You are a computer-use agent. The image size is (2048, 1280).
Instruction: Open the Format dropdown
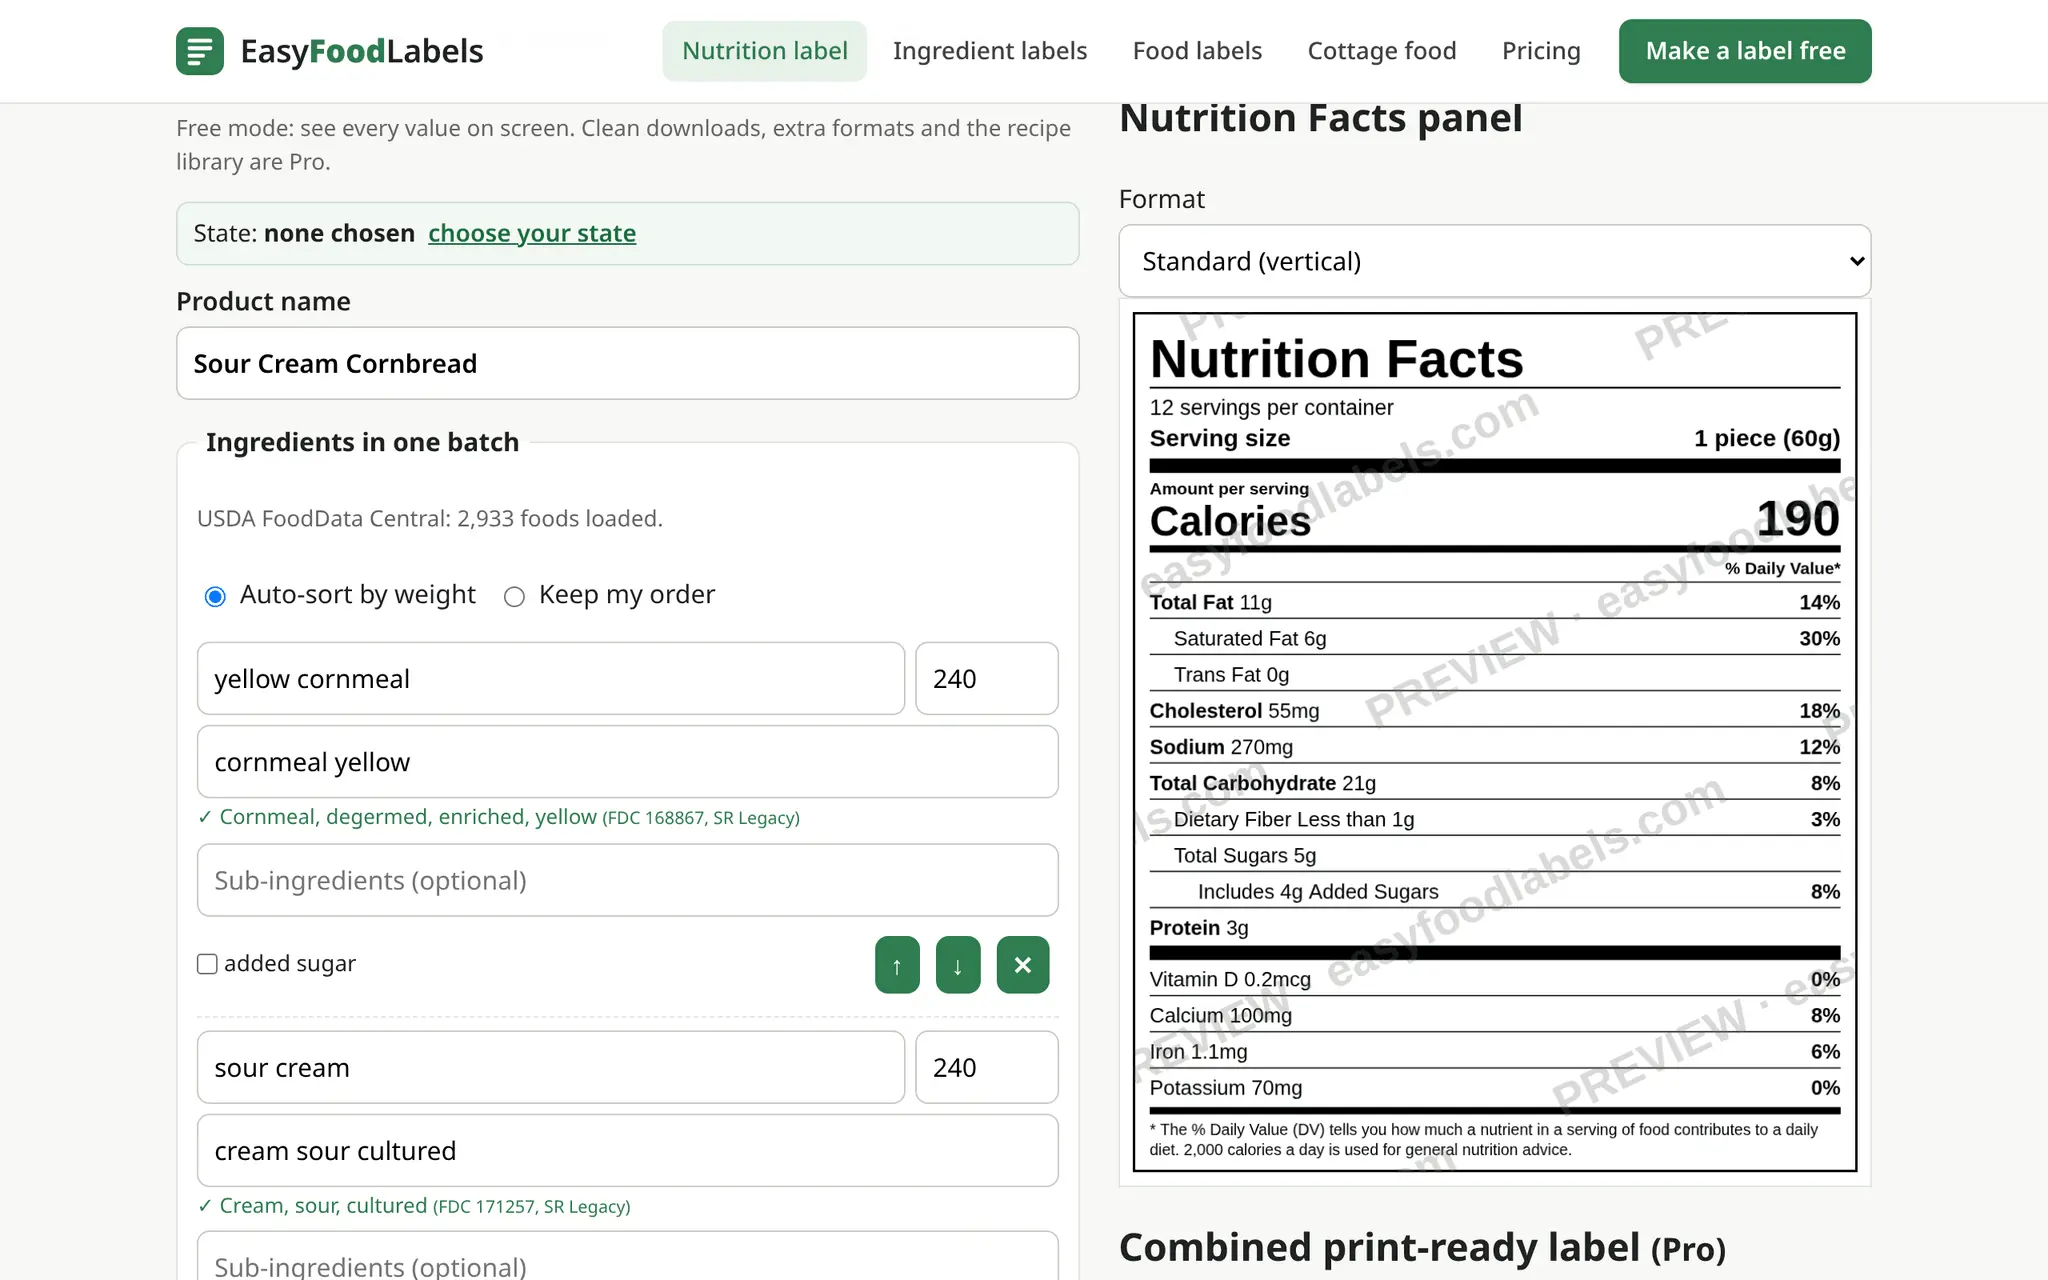coord(1495,261)
